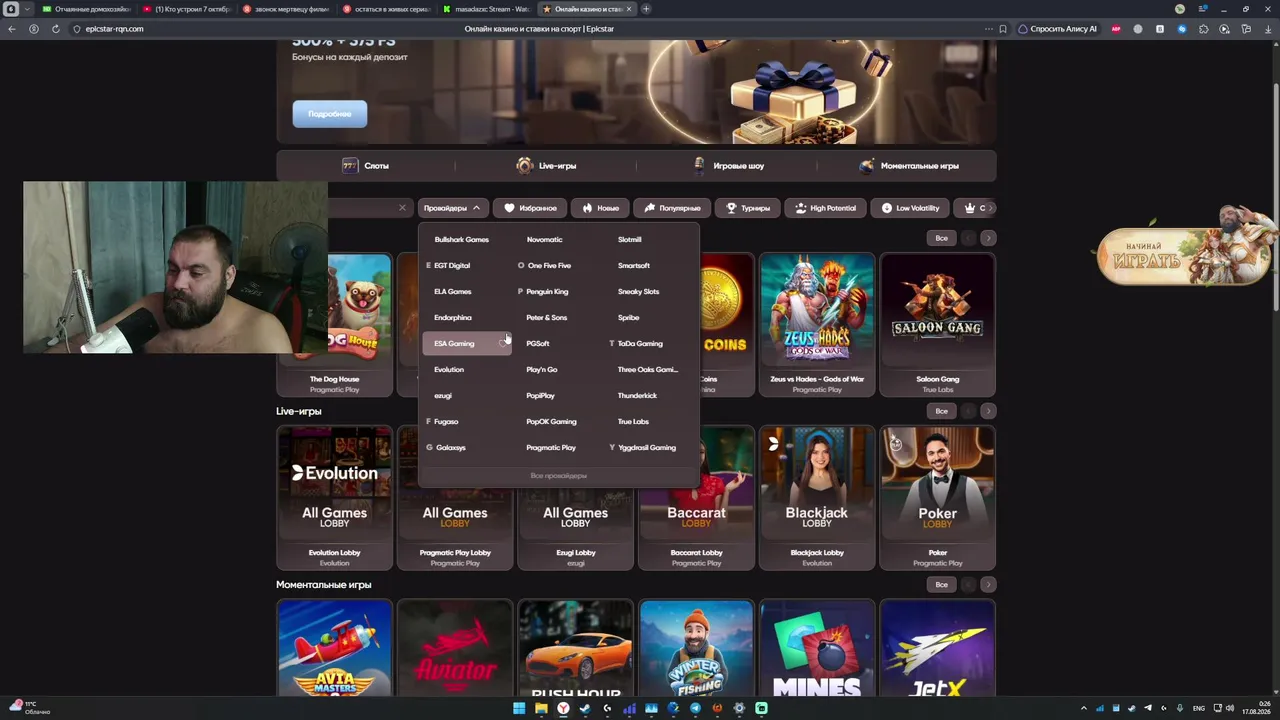Open the Blackjack Lobby card
Image resolution: width=1280 pixels, height=720 pixels.
point(817,498)
